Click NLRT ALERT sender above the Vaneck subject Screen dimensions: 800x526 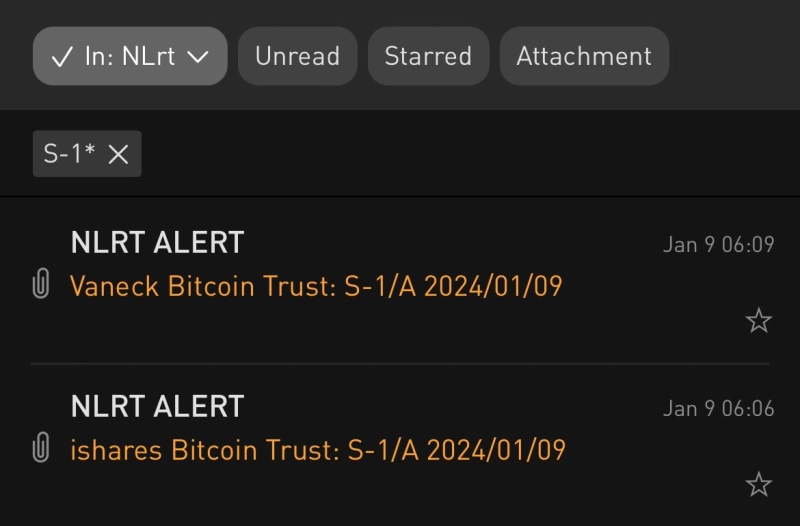pyautogui.click(x=157, y=242)
